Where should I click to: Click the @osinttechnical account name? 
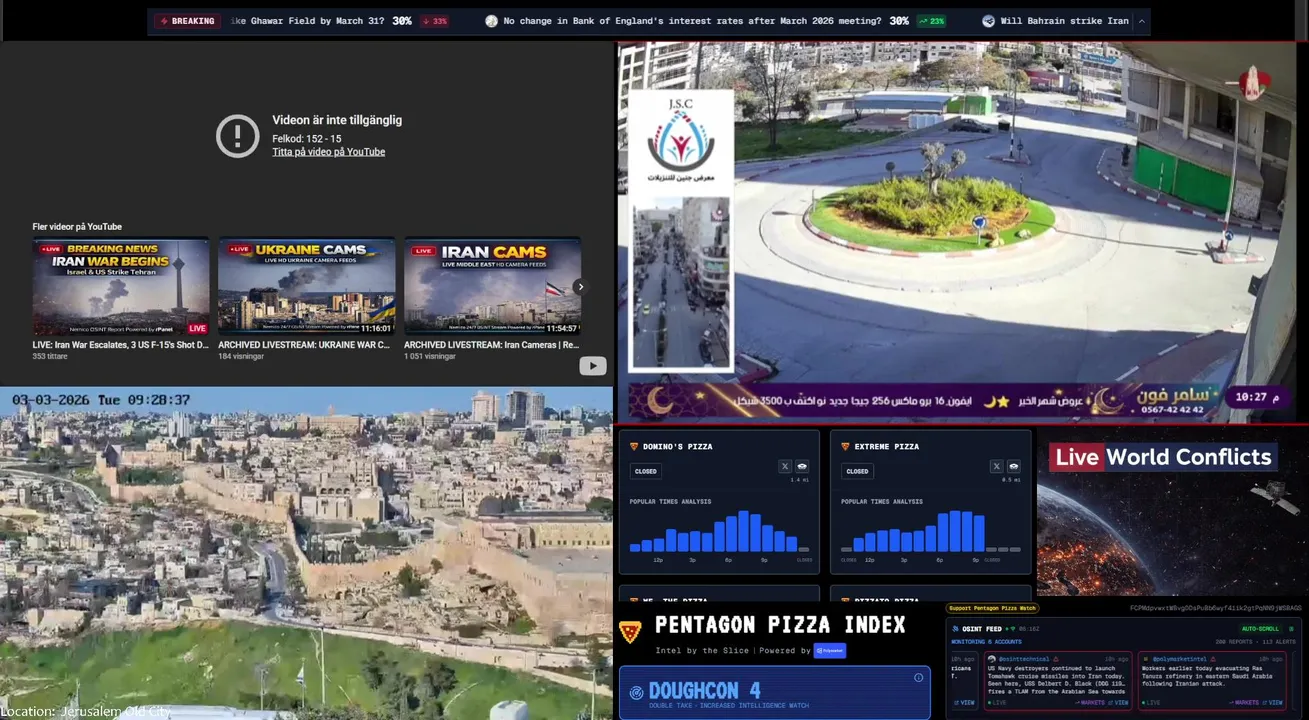1024,659
